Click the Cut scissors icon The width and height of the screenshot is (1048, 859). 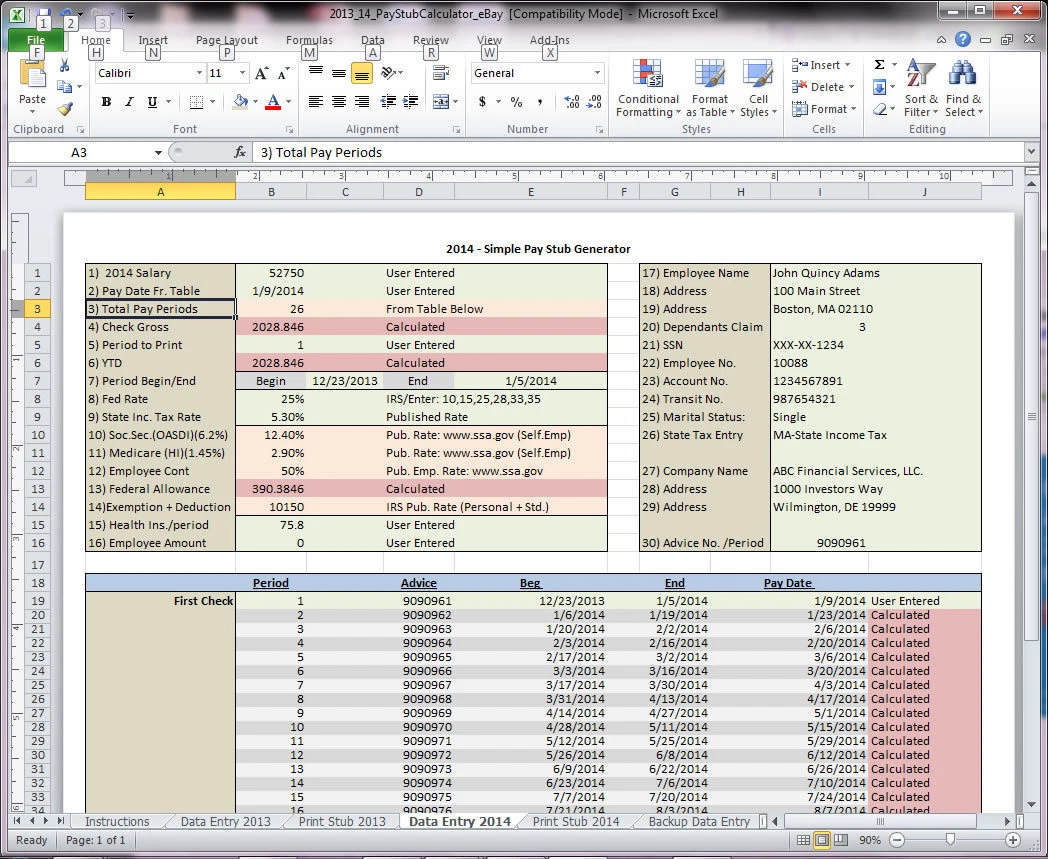(x=65, y=66)
